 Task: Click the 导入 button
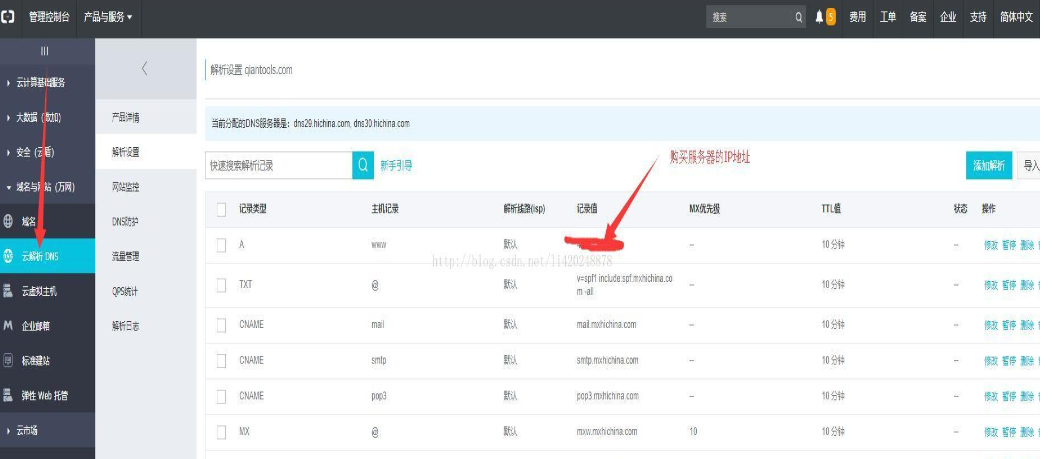1030,165
